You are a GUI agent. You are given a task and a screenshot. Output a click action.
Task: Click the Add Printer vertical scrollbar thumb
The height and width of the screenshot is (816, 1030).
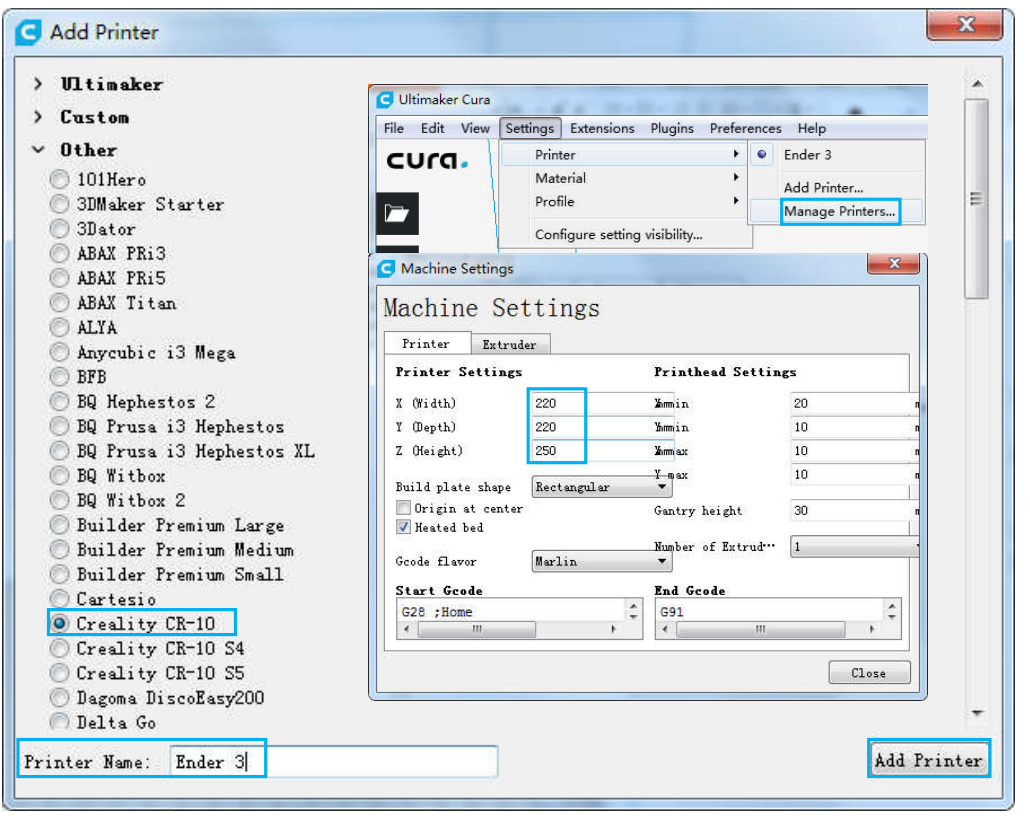[x=976, y=198]
